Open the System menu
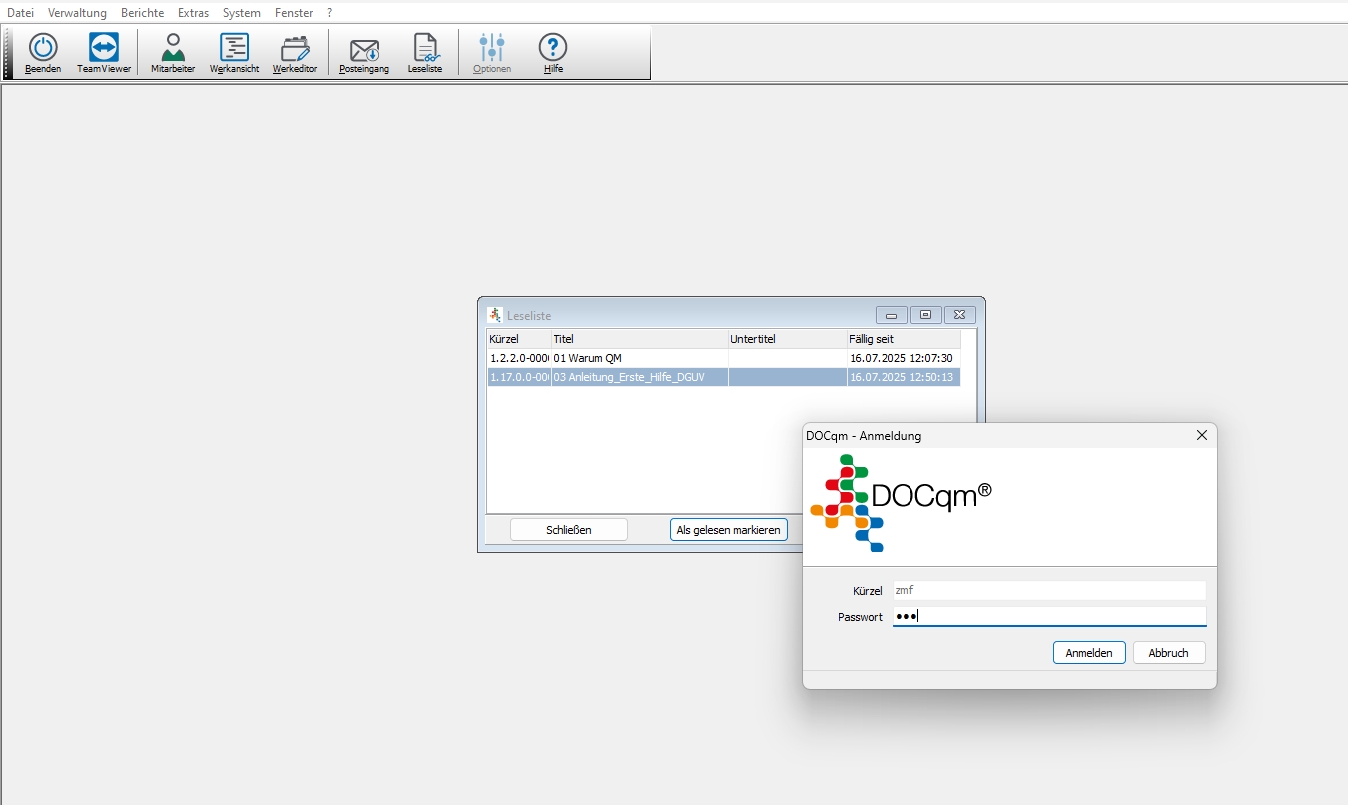 [x=242, y=13]
